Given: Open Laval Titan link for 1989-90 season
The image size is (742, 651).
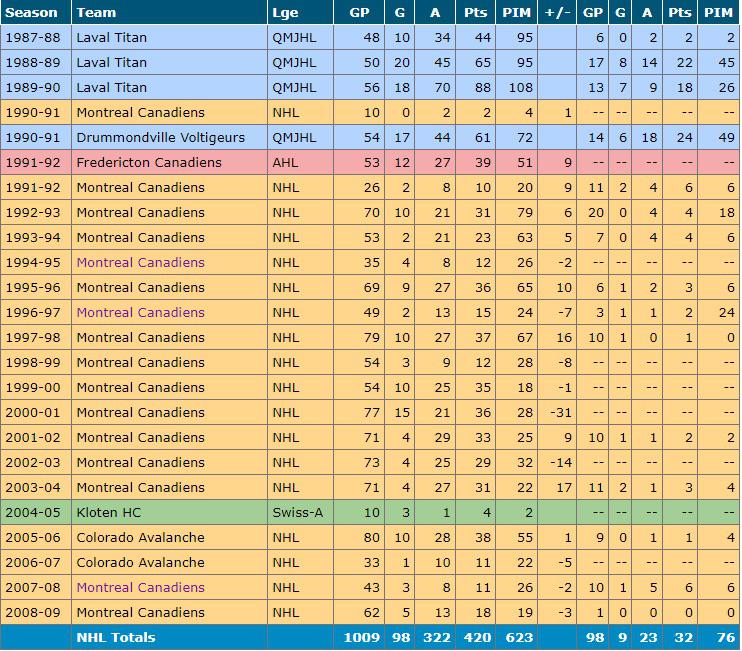Looking at the screenshot, I should [x=111, y=87].
